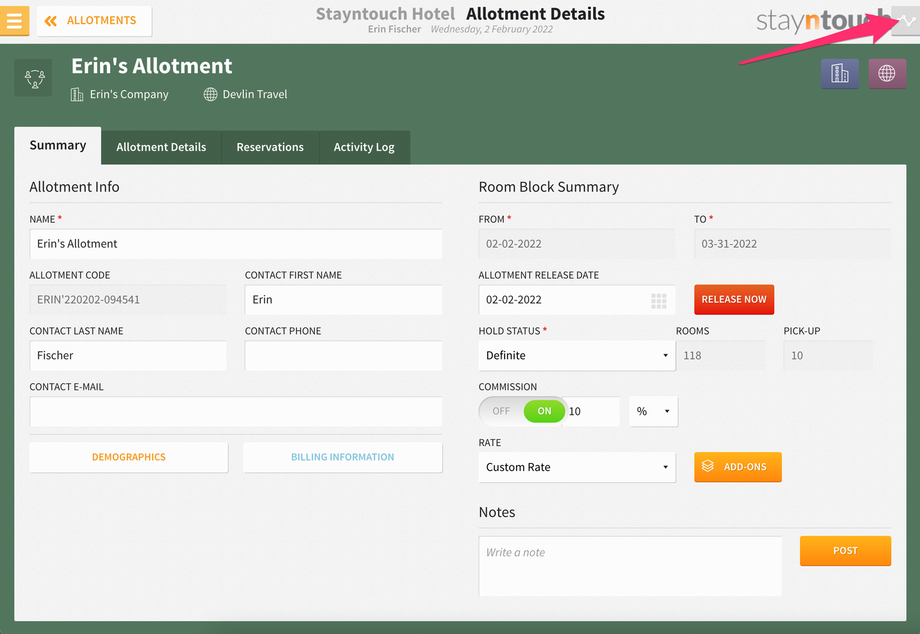
Task: Edit the commission amount field
Action: pos(593,411)
